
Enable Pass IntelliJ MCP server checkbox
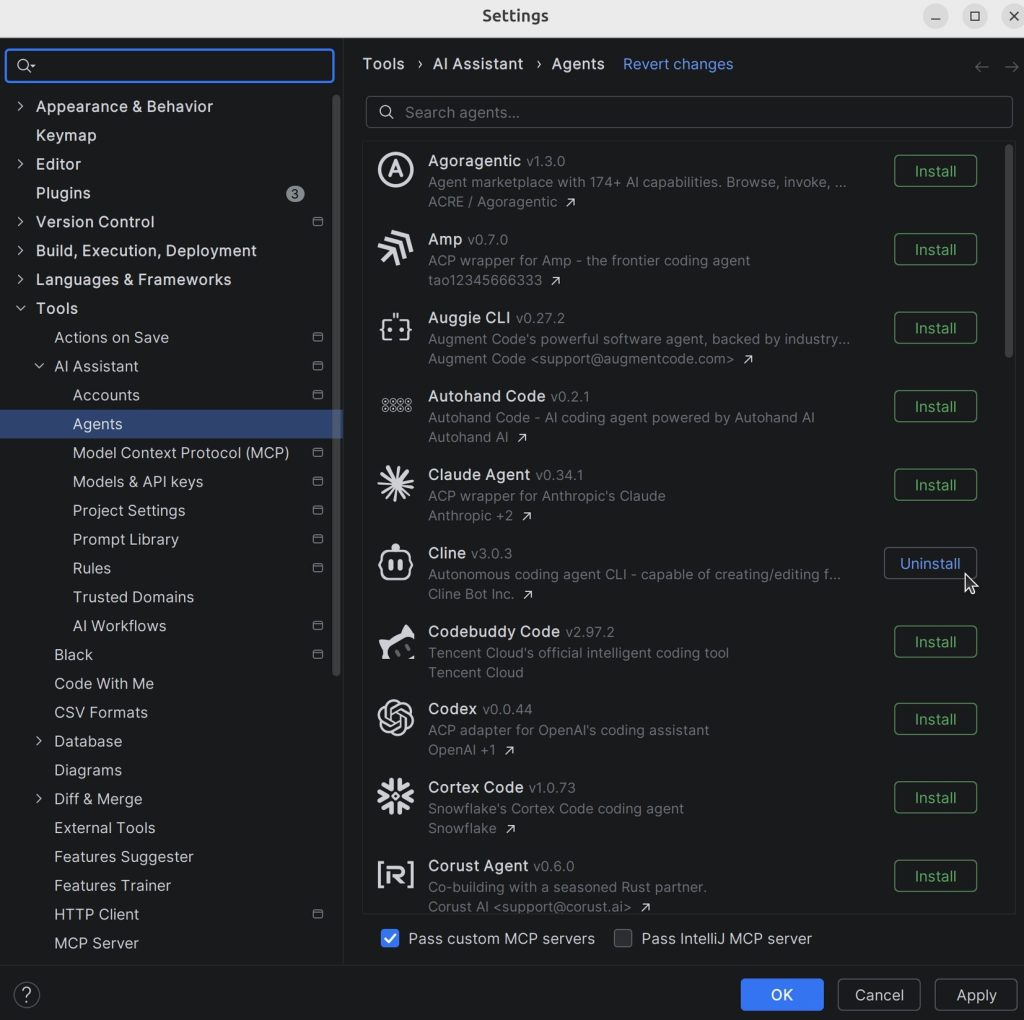click(623, 938)
